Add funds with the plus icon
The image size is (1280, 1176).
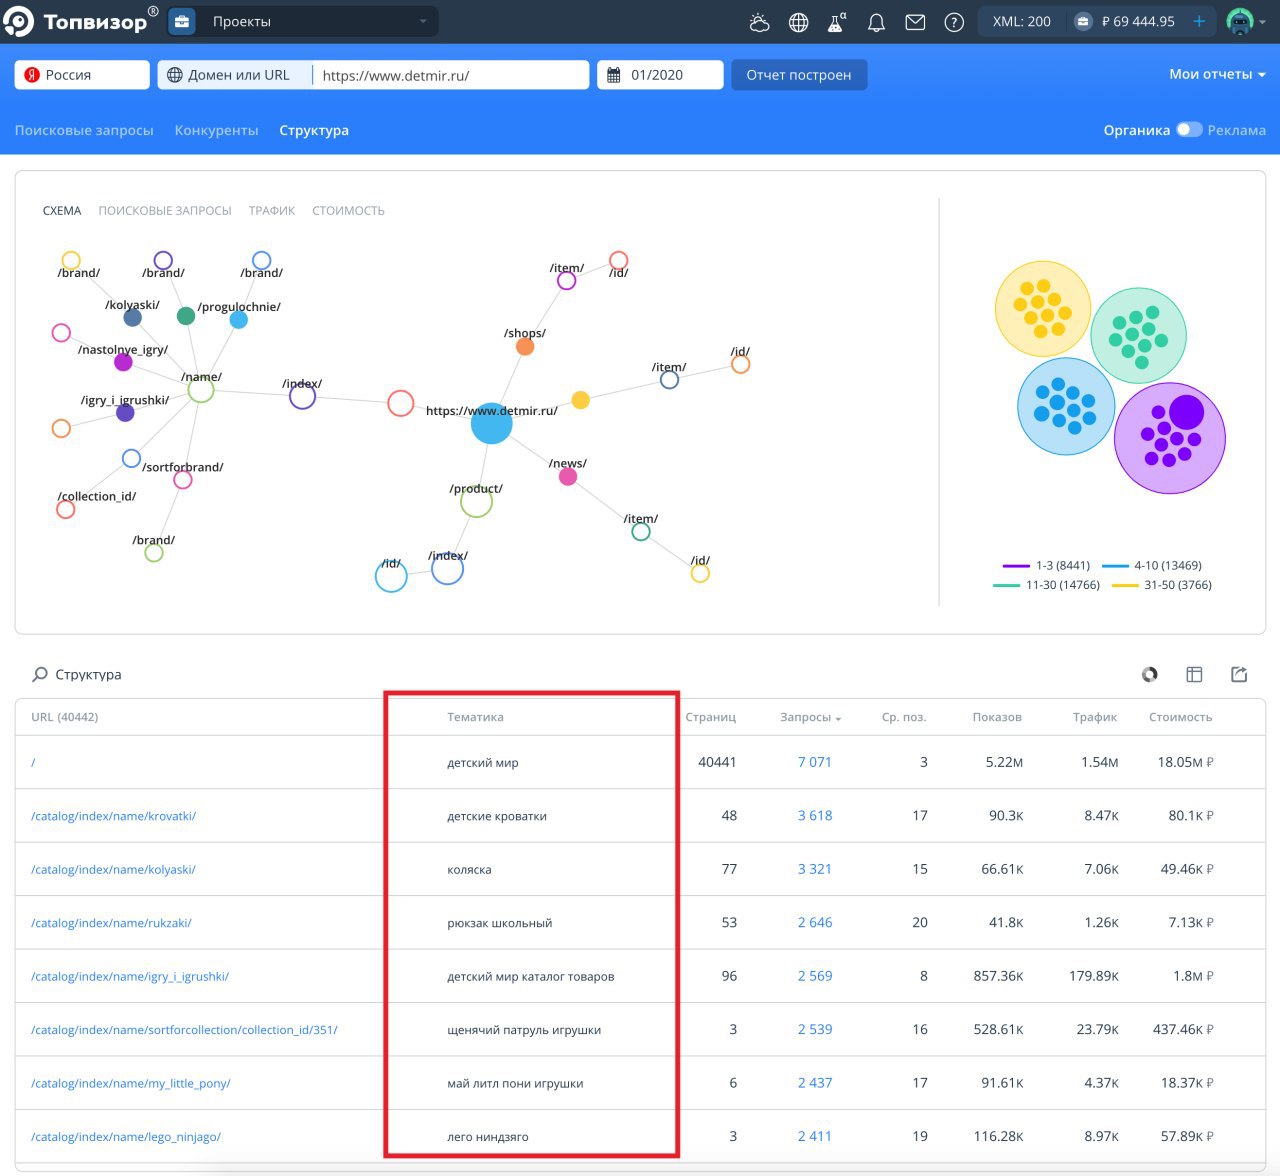pos(1199,21)
